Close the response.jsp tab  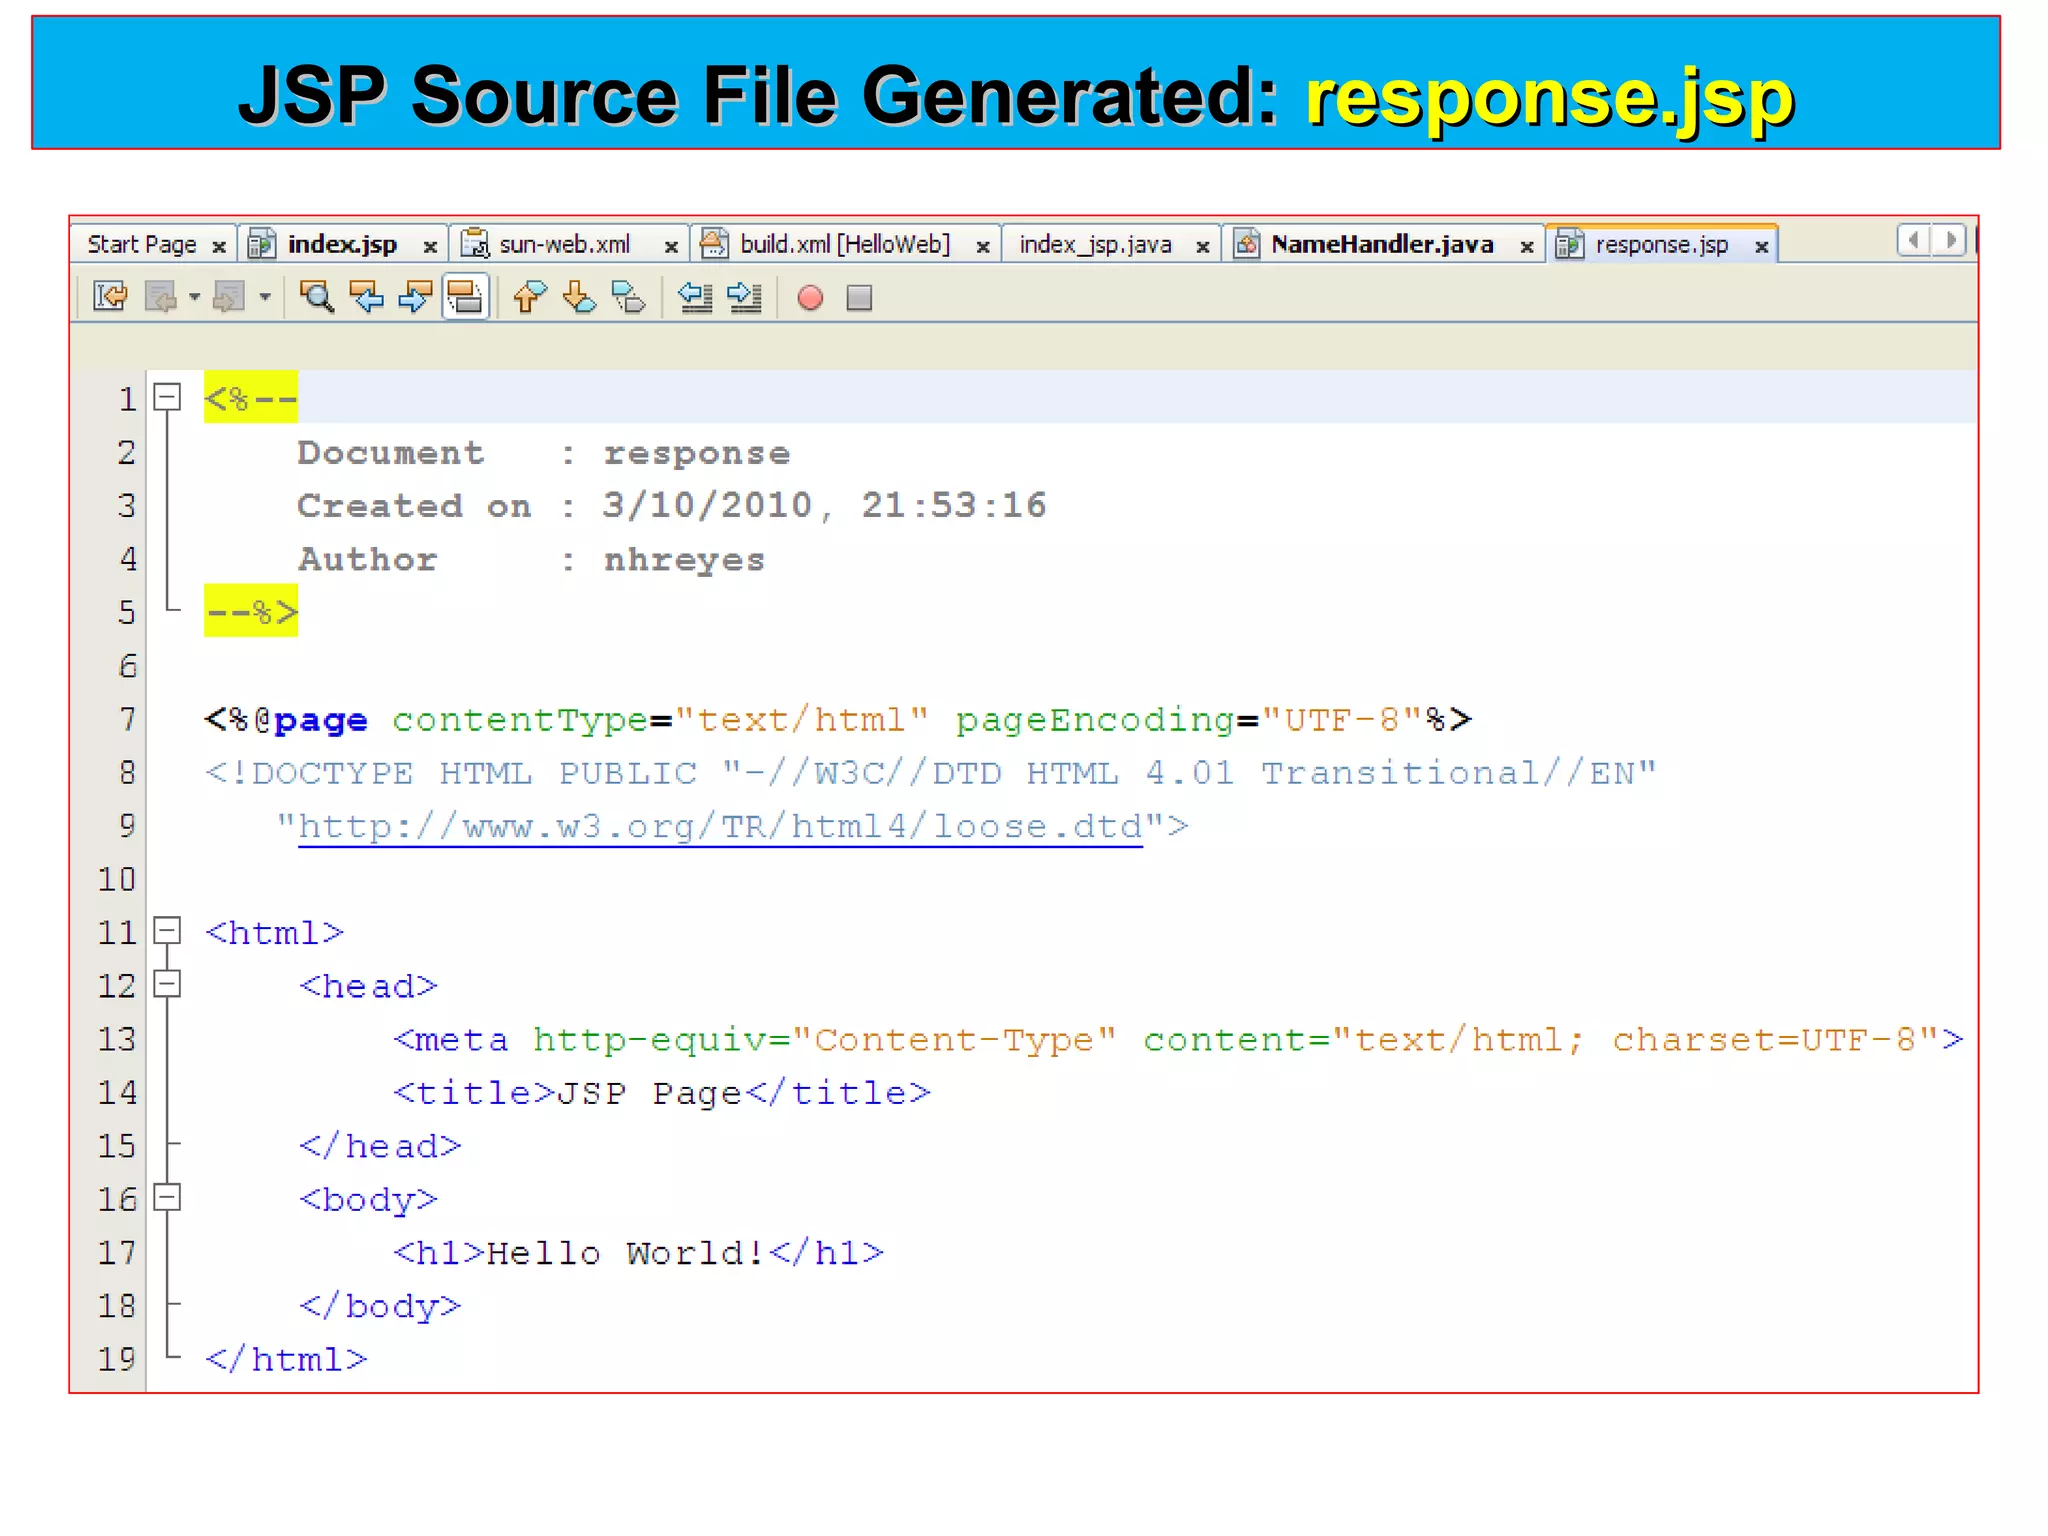[1762, 246]
